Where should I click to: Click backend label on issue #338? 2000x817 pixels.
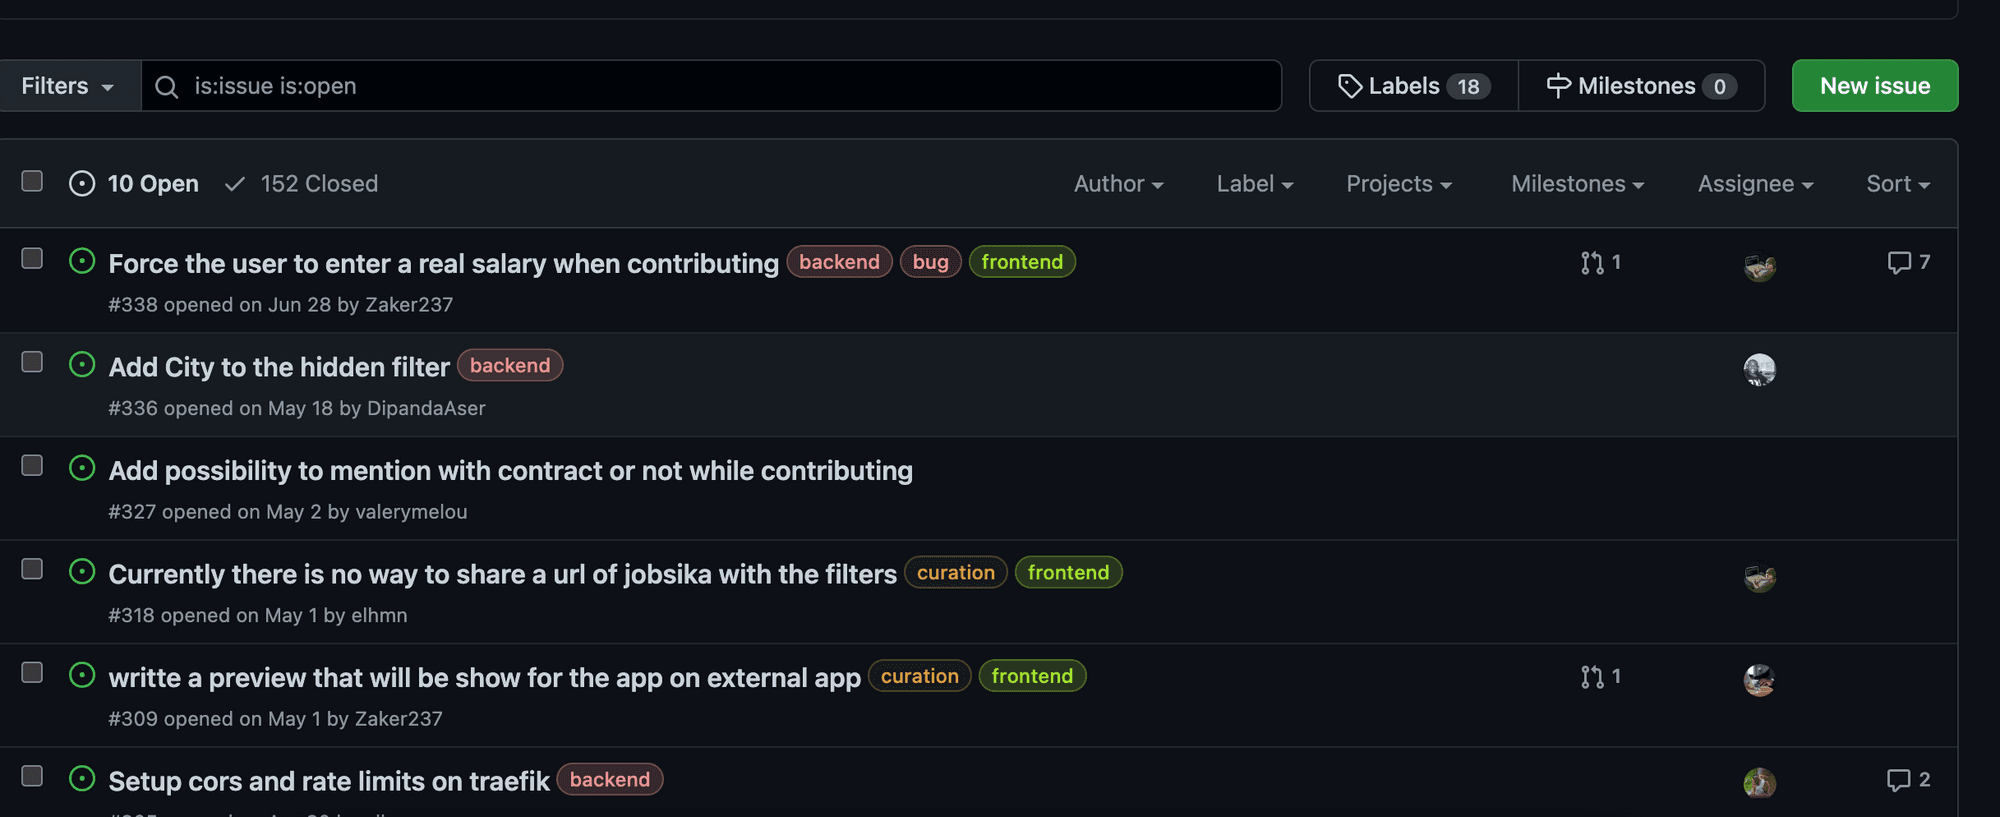click(x=839, y=262)
